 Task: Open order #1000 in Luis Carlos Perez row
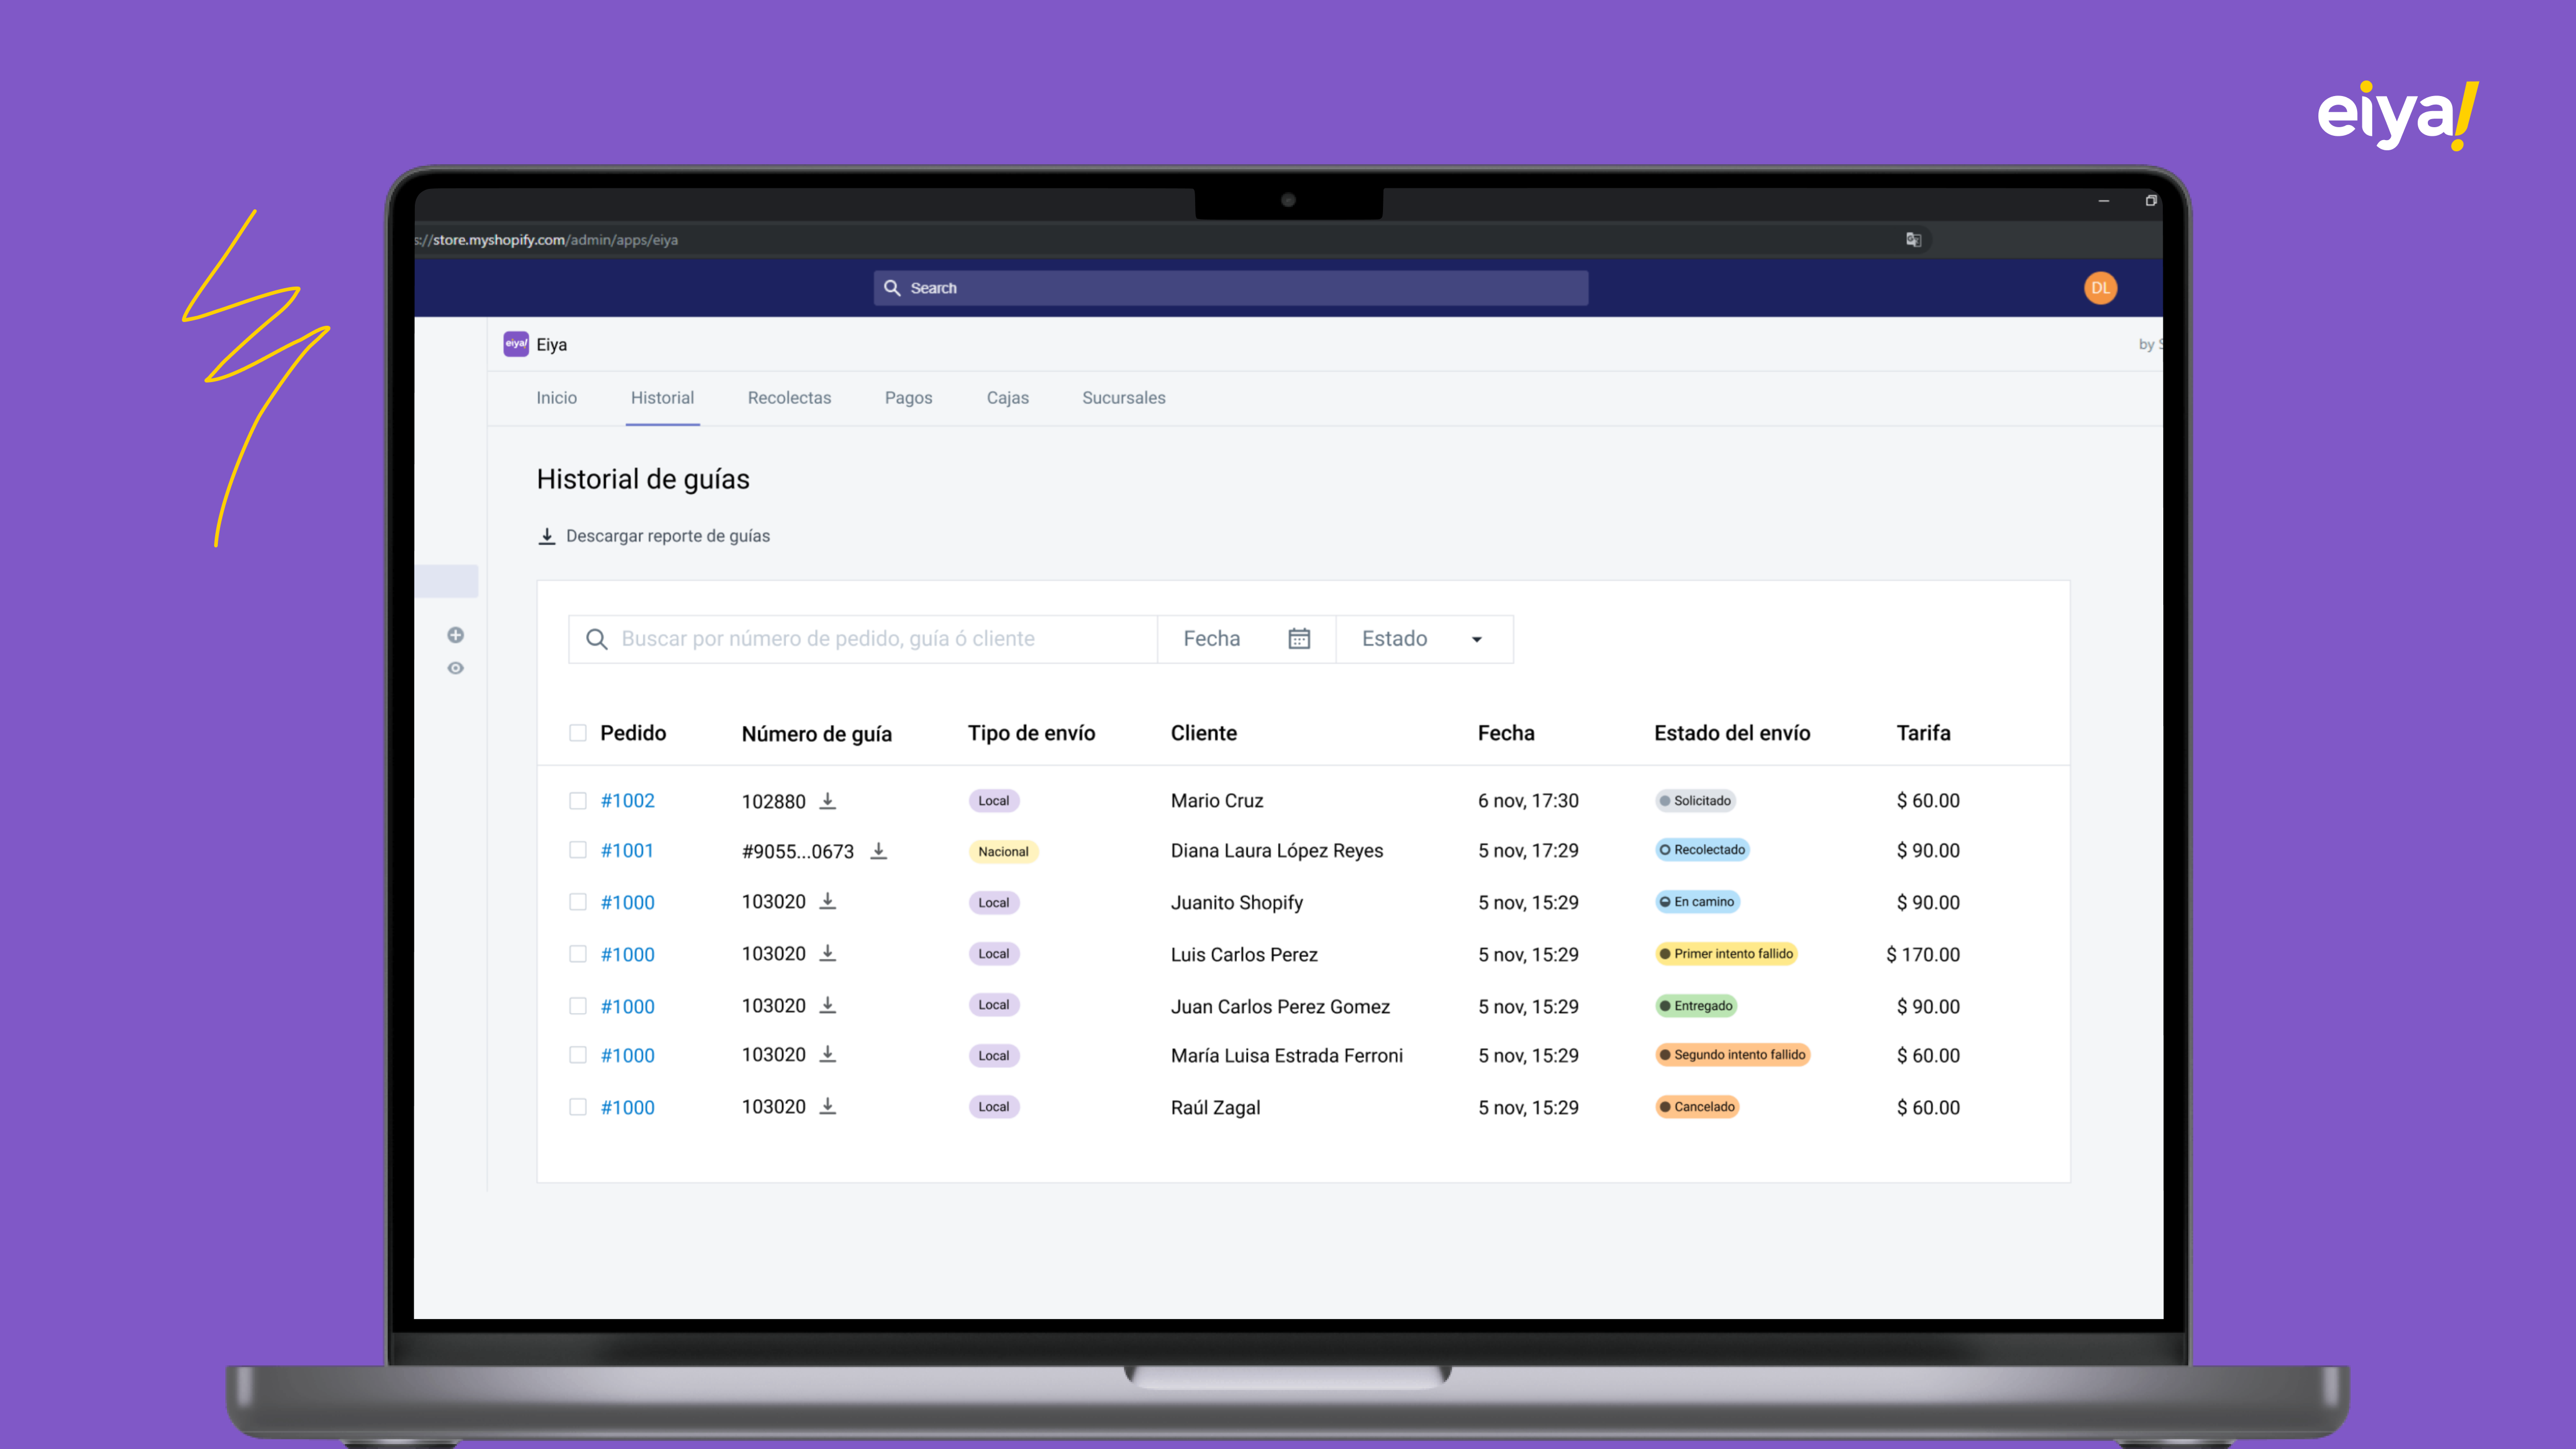click(627, 955)
